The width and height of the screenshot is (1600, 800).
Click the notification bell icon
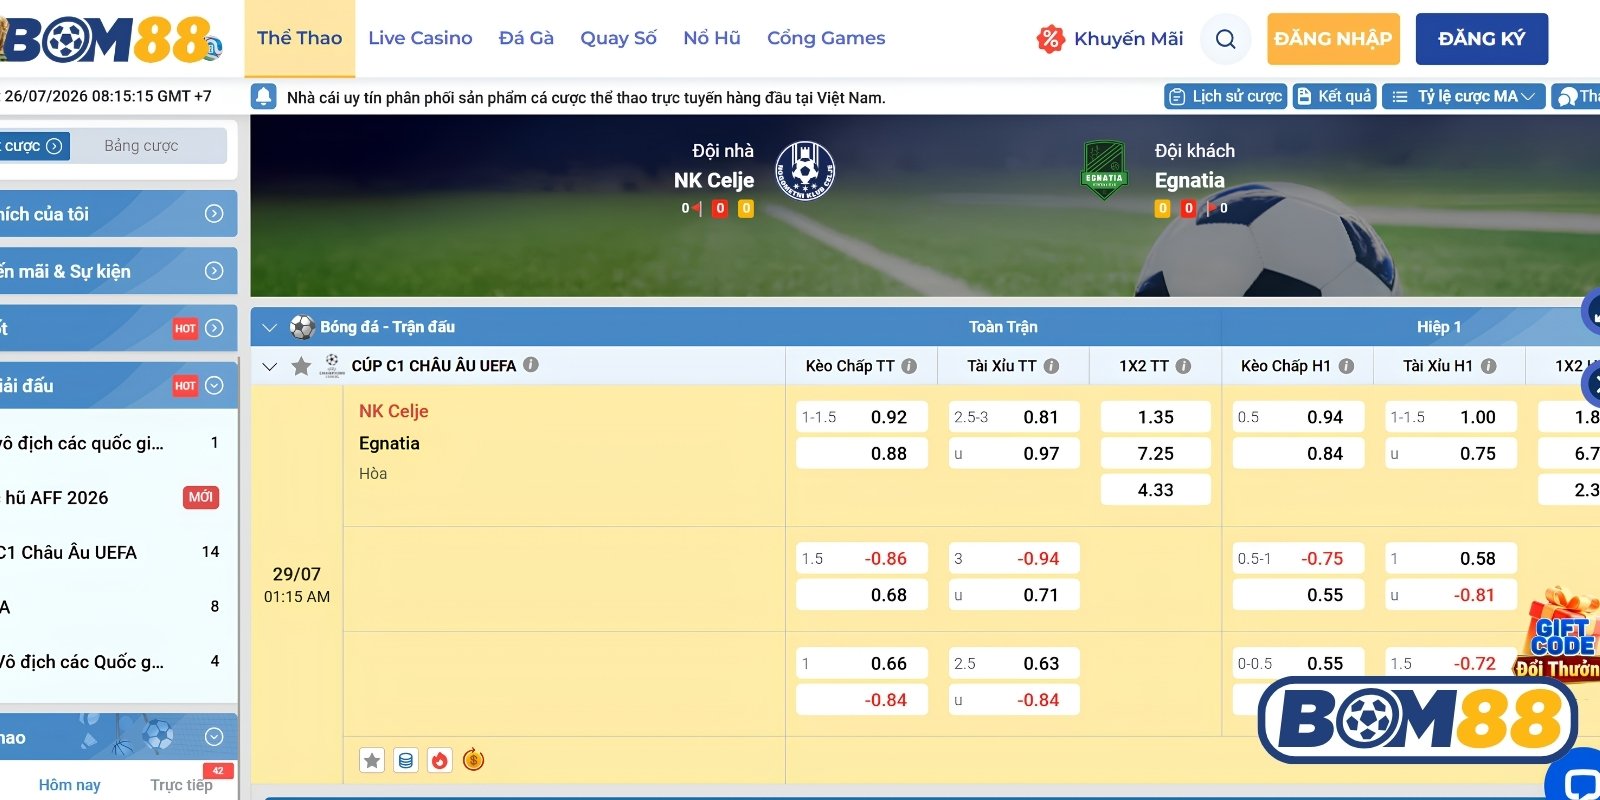click(x=264, y=96)
